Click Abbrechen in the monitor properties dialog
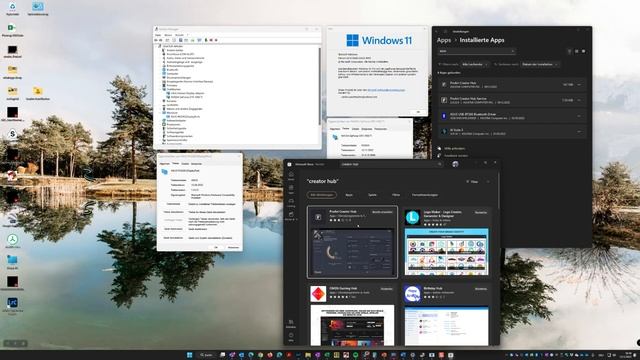This screenshot has width=640, height=360. [x=233, y=247]
